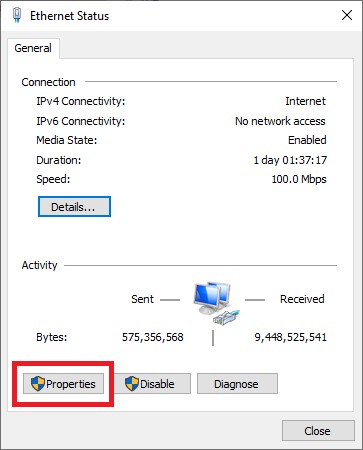Close the dialog with the X
Viewport: 363px width, 450px height.
pos(347,15)
